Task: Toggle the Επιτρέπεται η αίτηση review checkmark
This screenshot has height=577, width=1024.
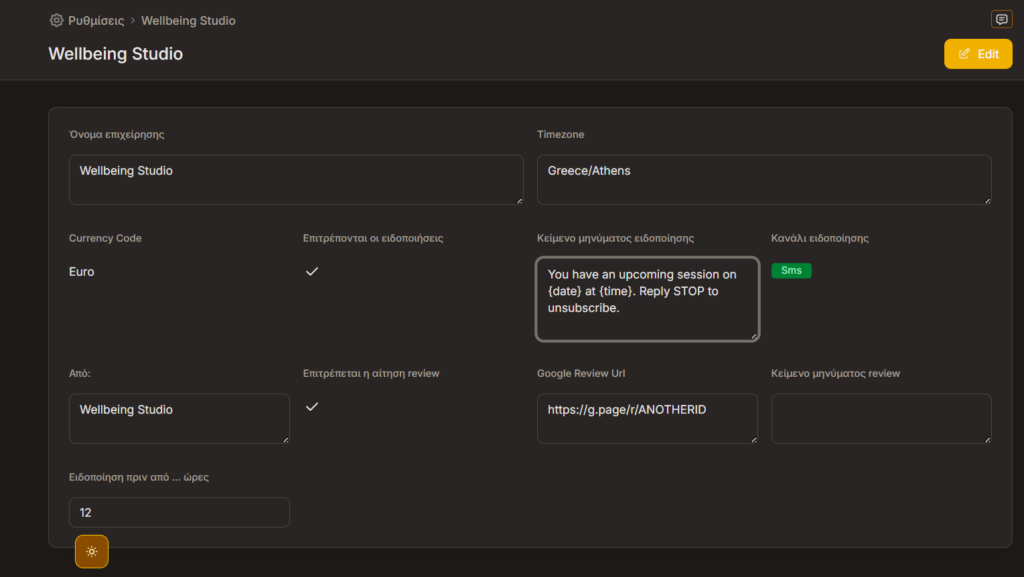Action: point(312,407)
